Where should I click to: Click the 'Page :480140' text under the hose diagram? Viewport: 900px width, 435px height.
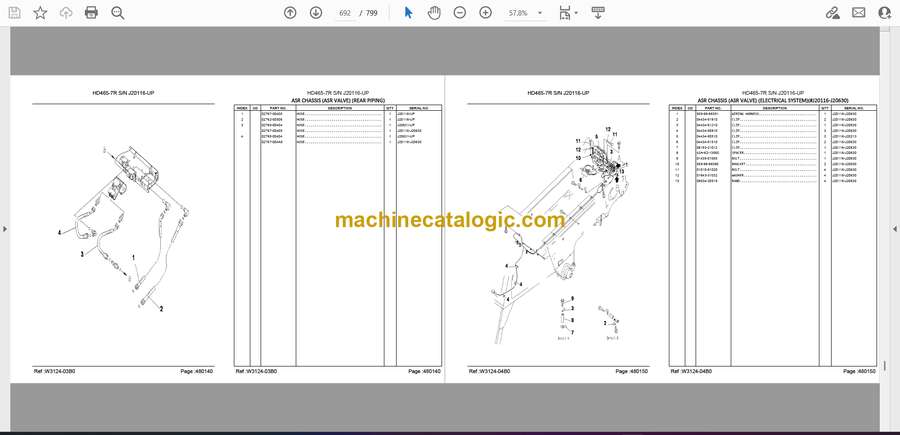(196, 372)
